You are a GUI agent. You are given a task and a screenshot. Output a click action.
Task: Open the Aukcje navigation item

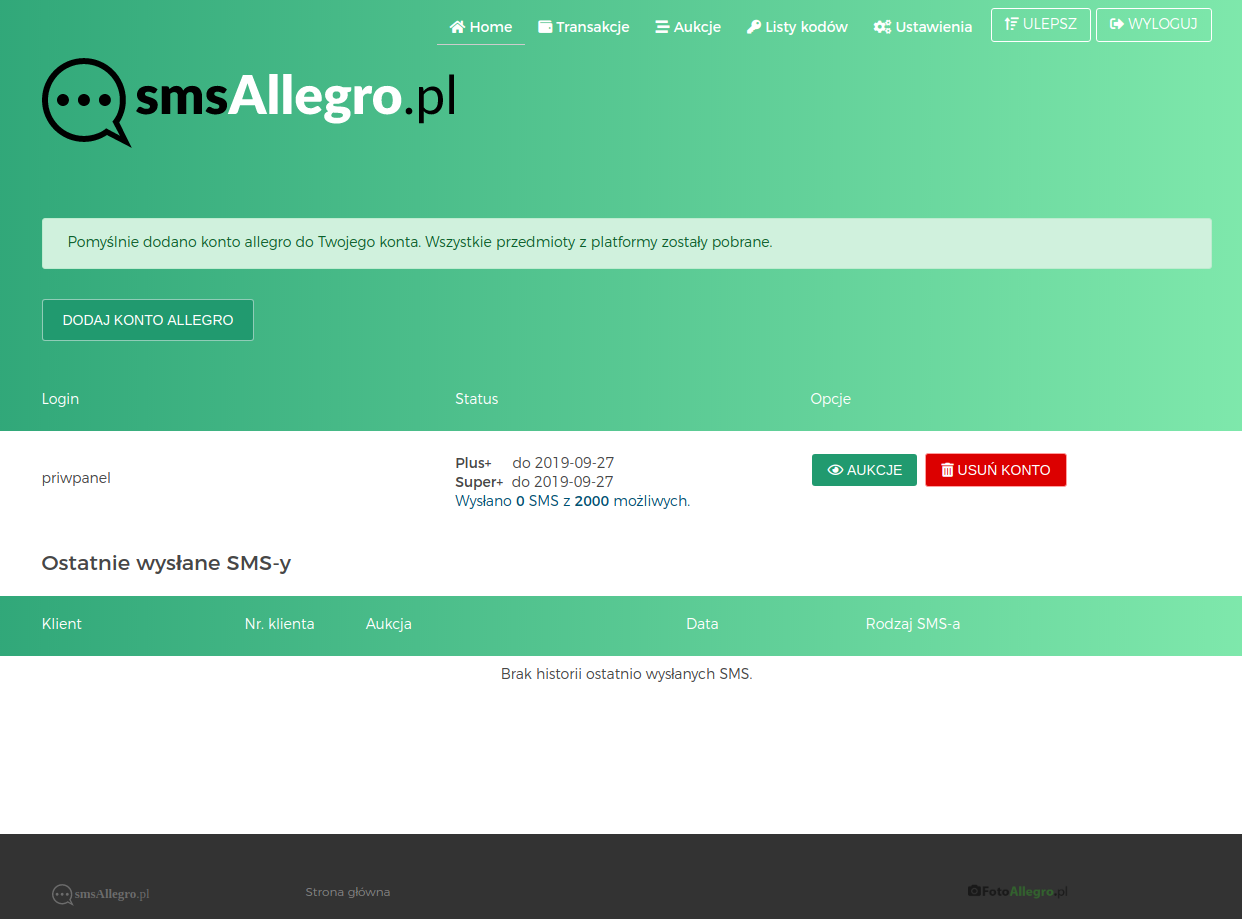[x=688, y=27]
